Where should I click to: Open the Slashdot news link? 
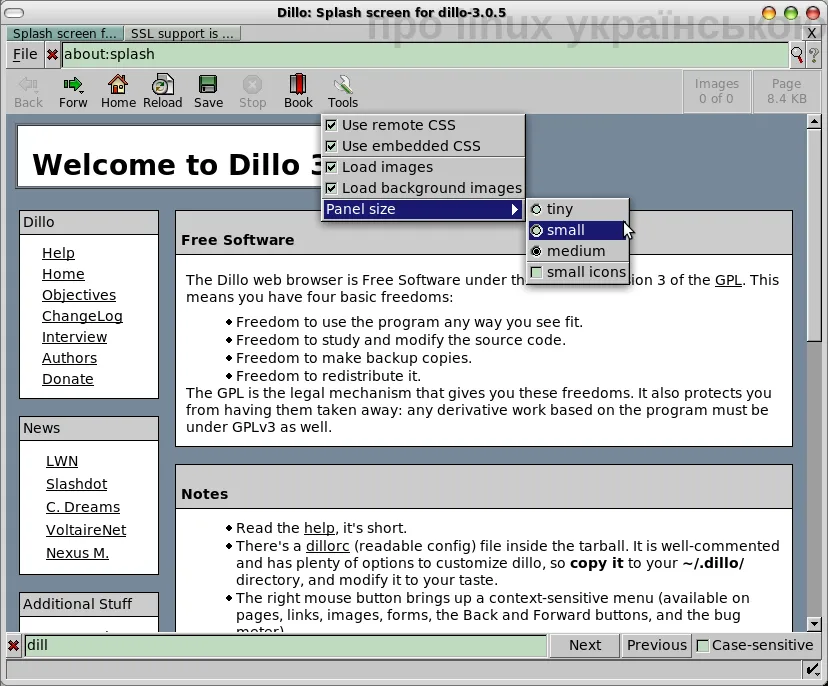(x=76, y=484)
